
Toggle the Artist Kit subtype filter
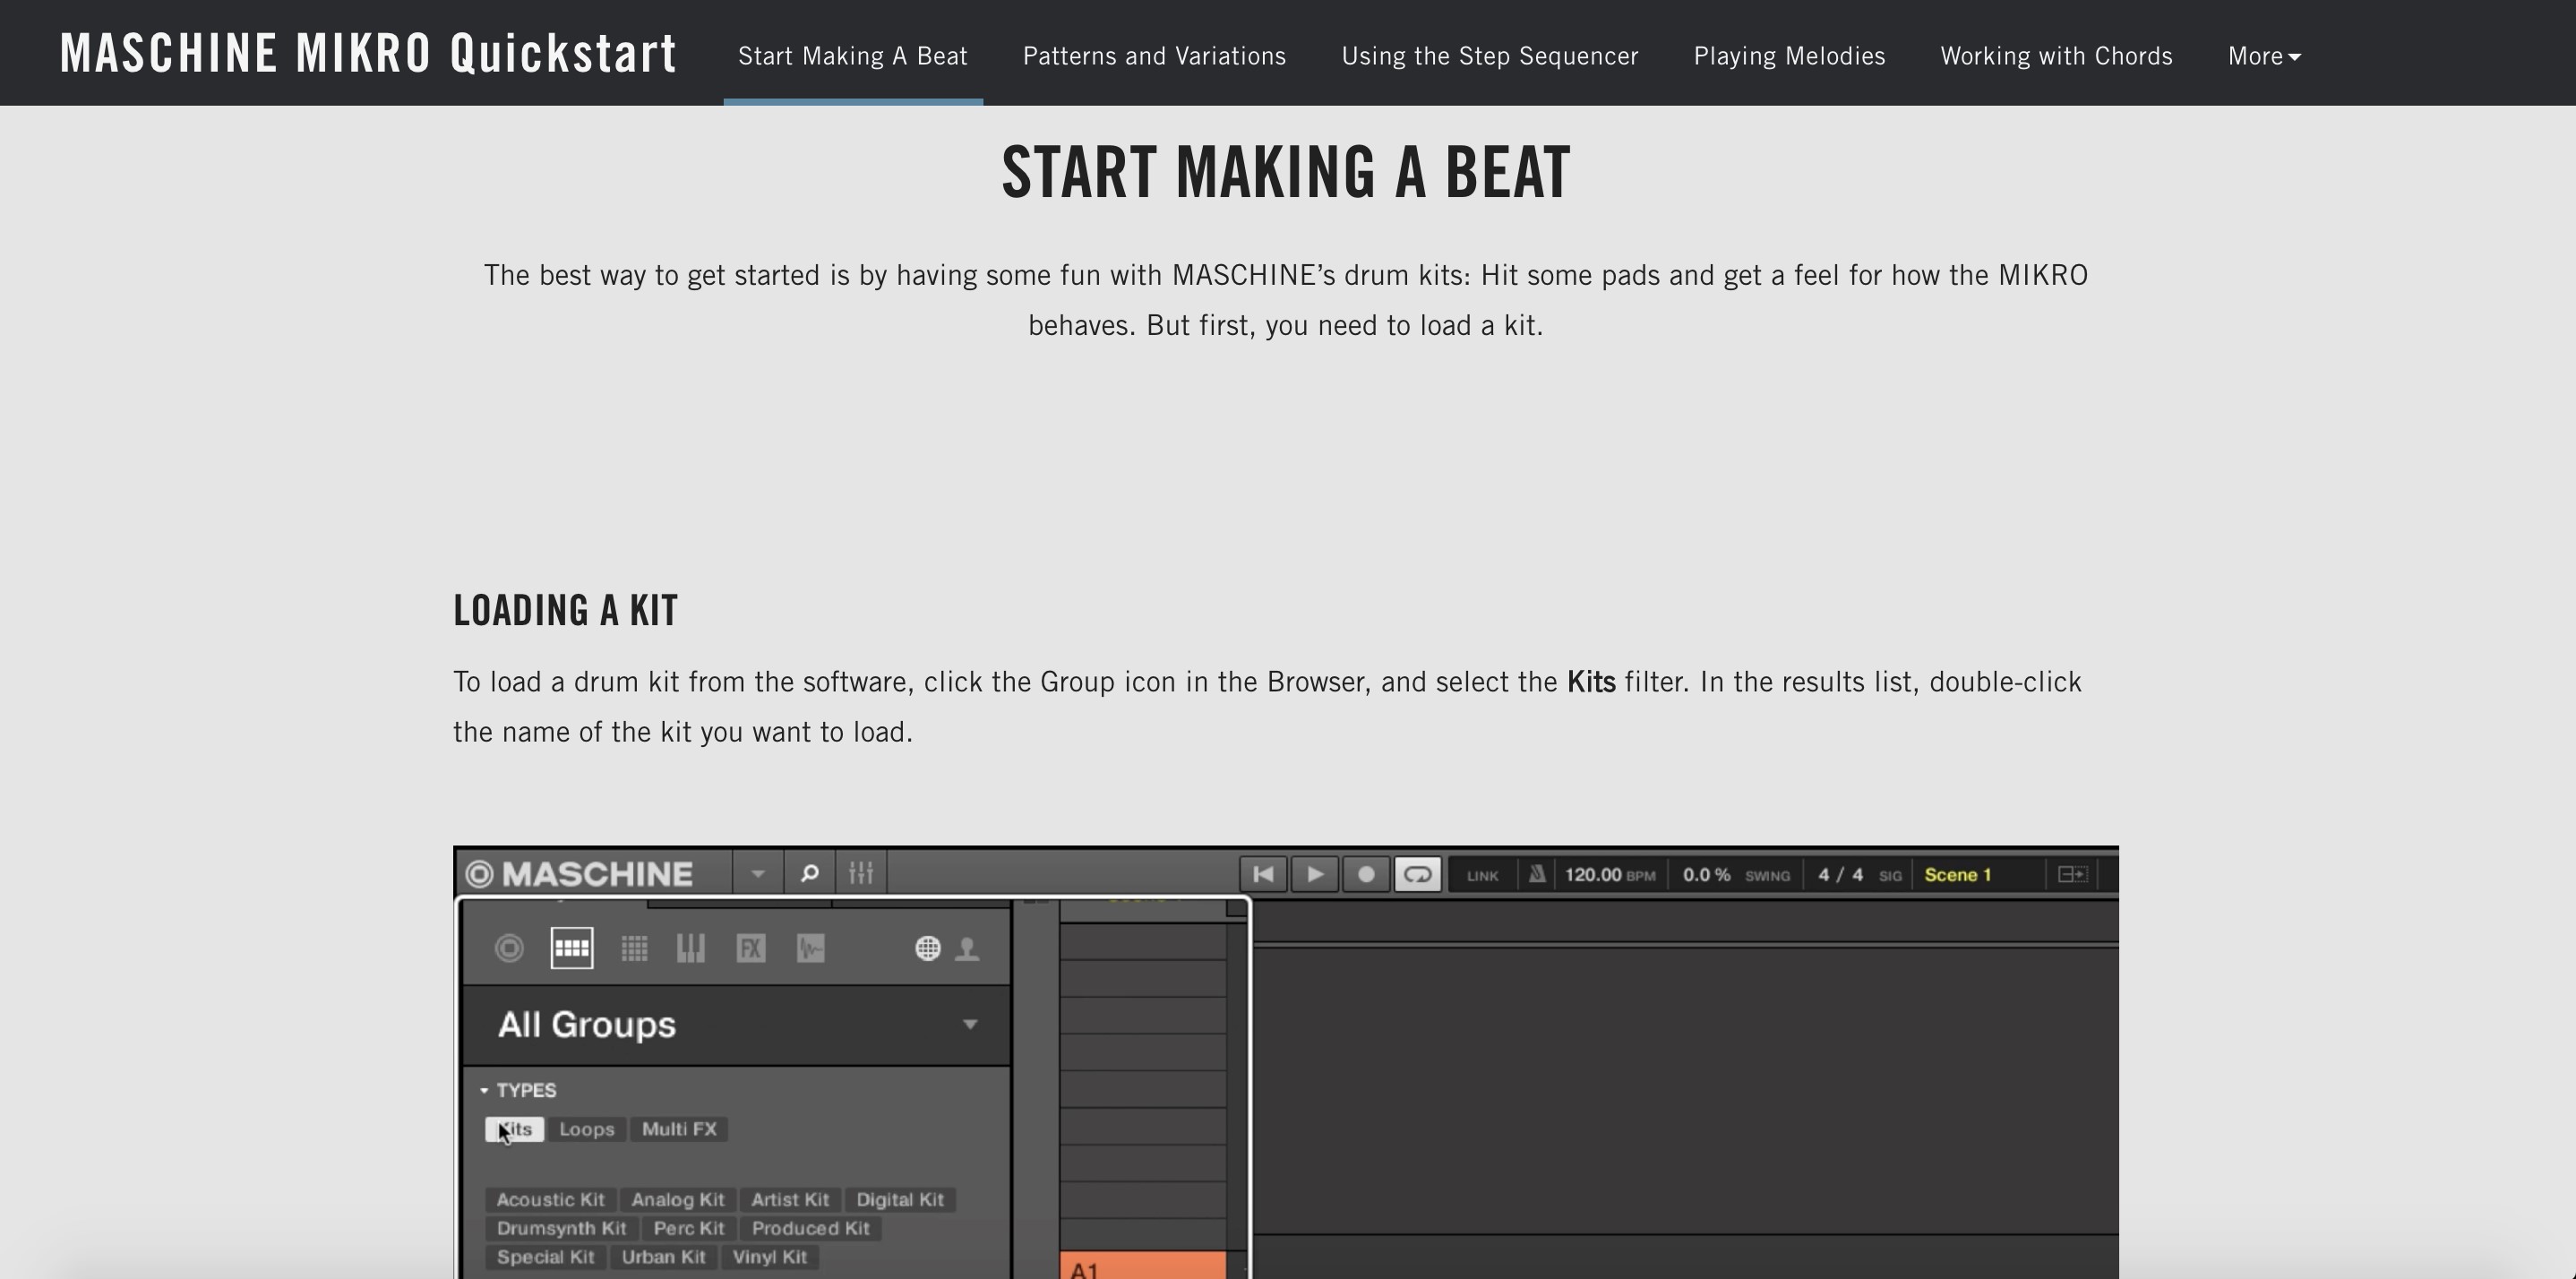pos(790,1200)
